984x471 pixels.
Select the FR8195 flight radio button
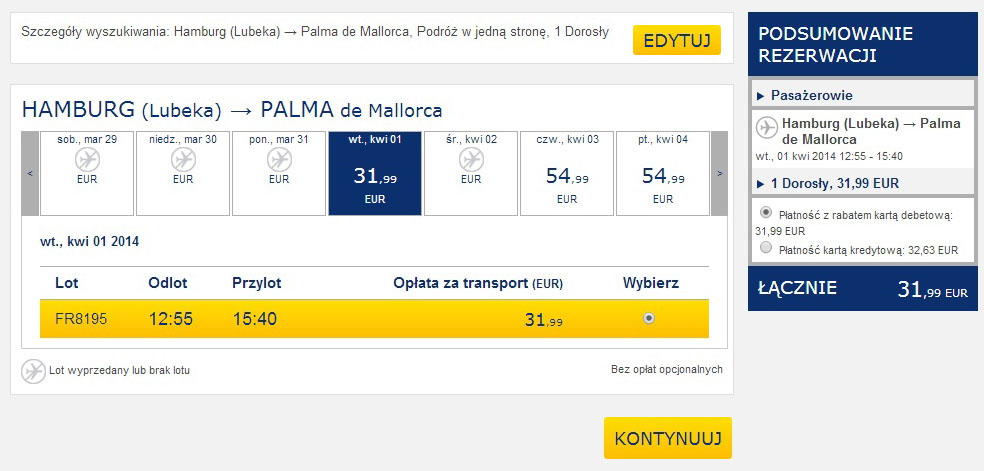pyautogui.click(x=649, y=318)
